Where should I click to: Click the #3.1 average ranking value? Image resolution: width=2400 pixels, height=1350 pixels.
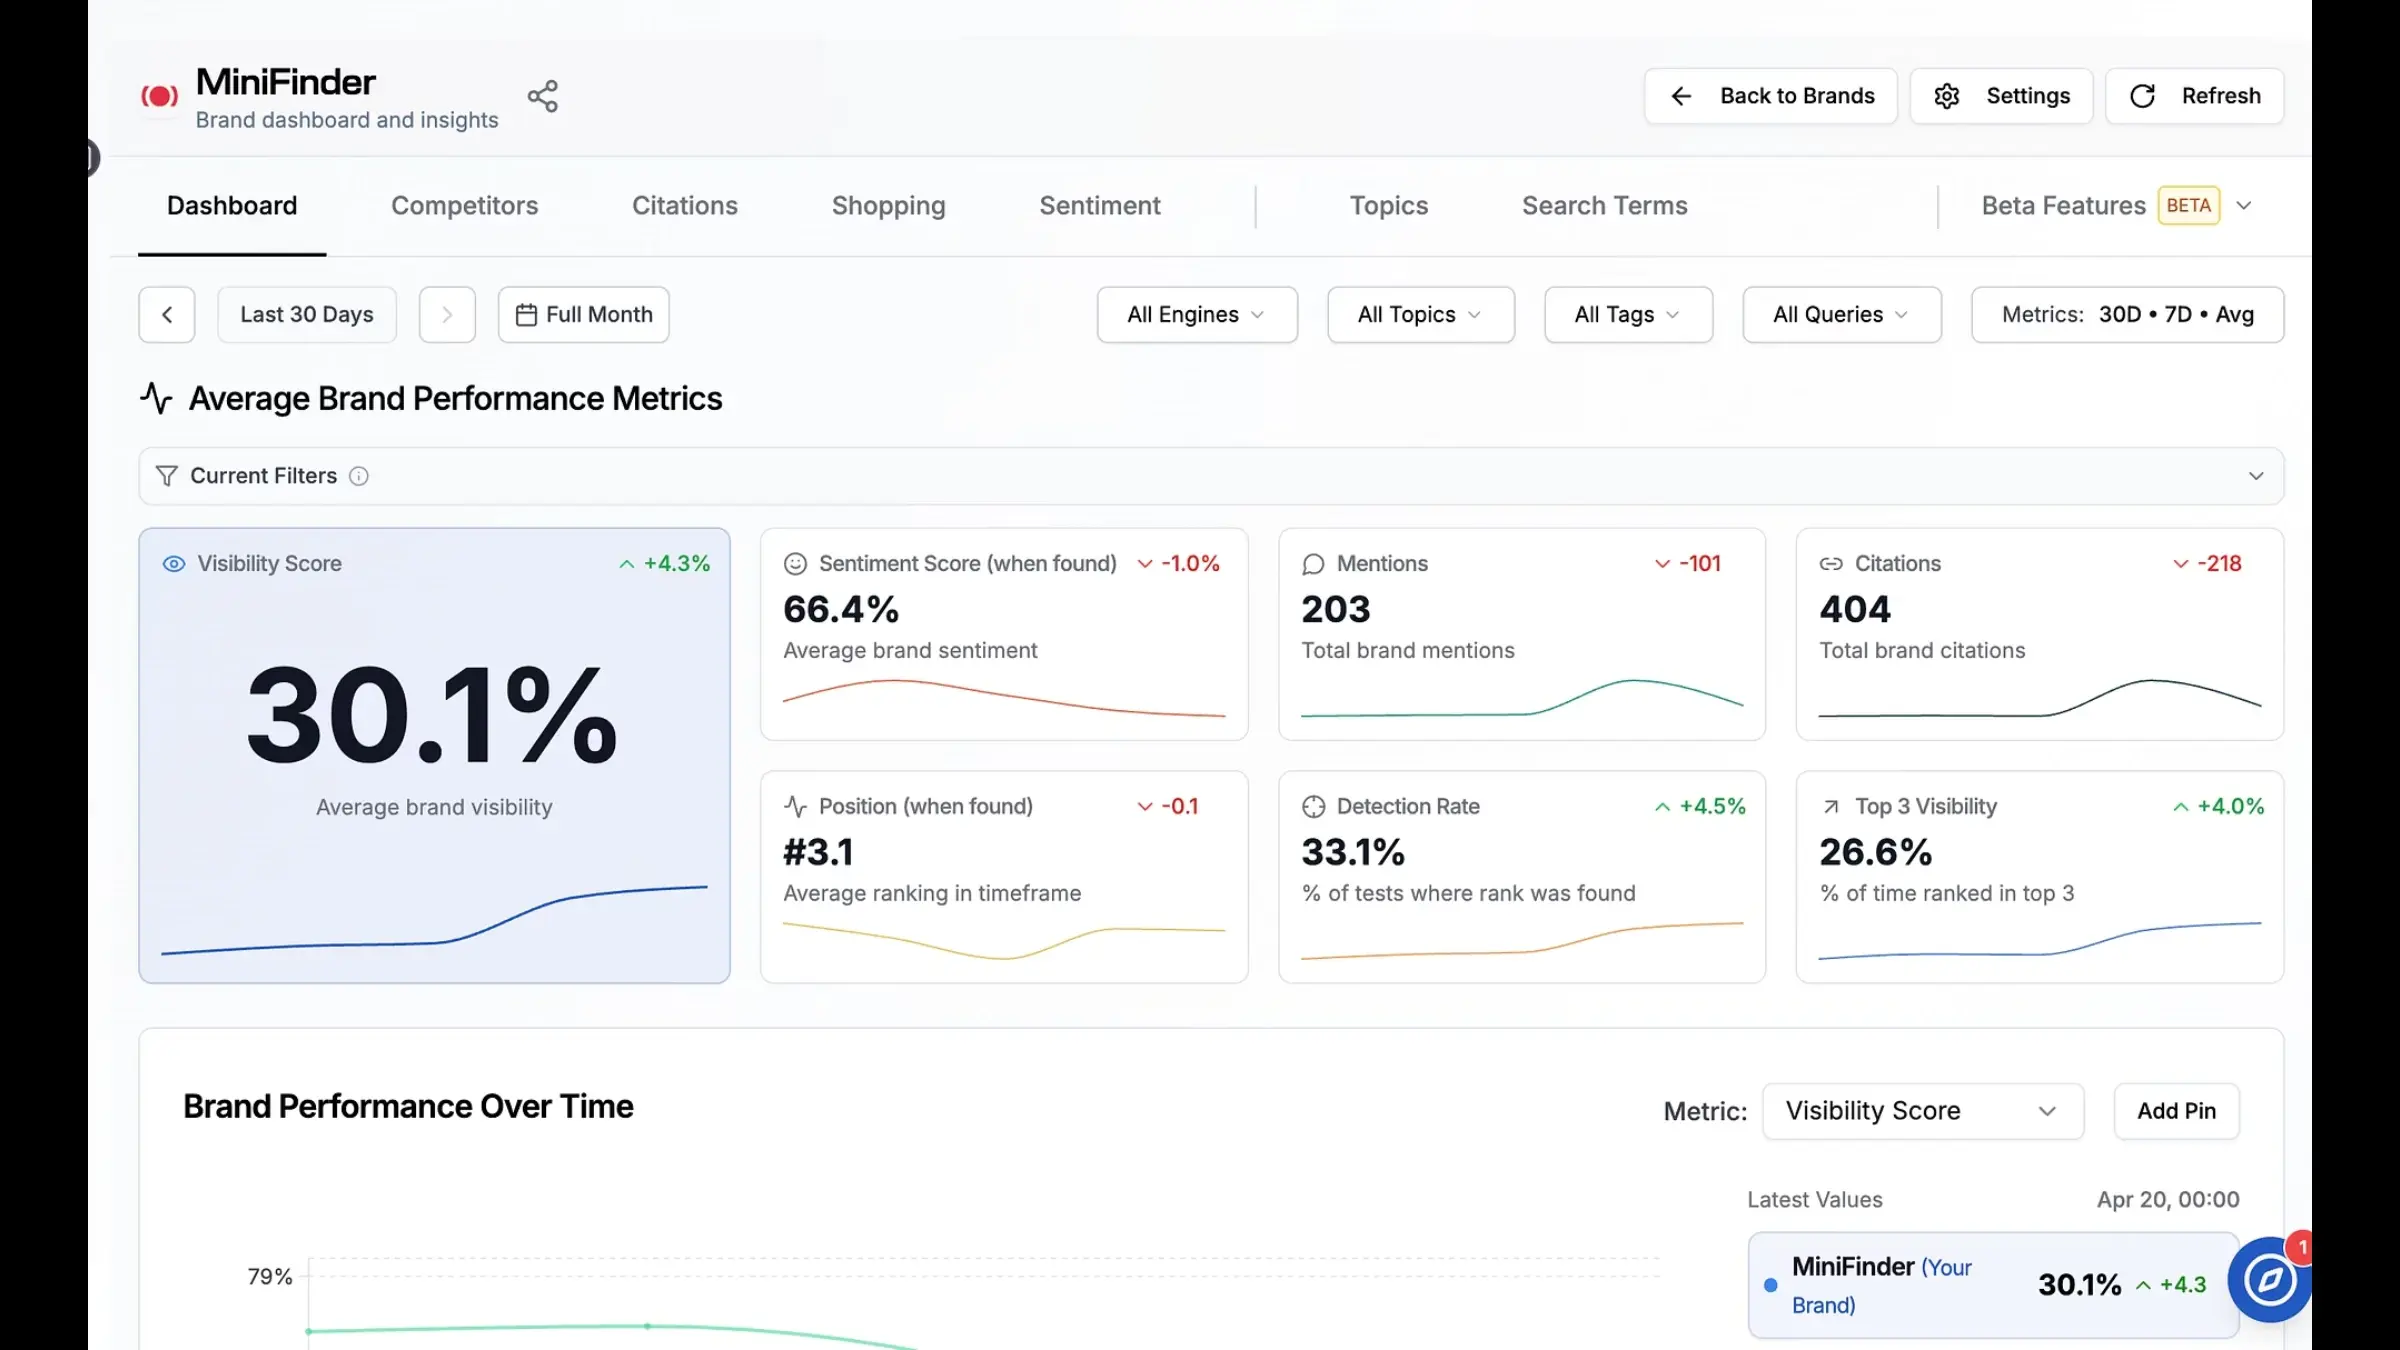[x=818, y=853]
